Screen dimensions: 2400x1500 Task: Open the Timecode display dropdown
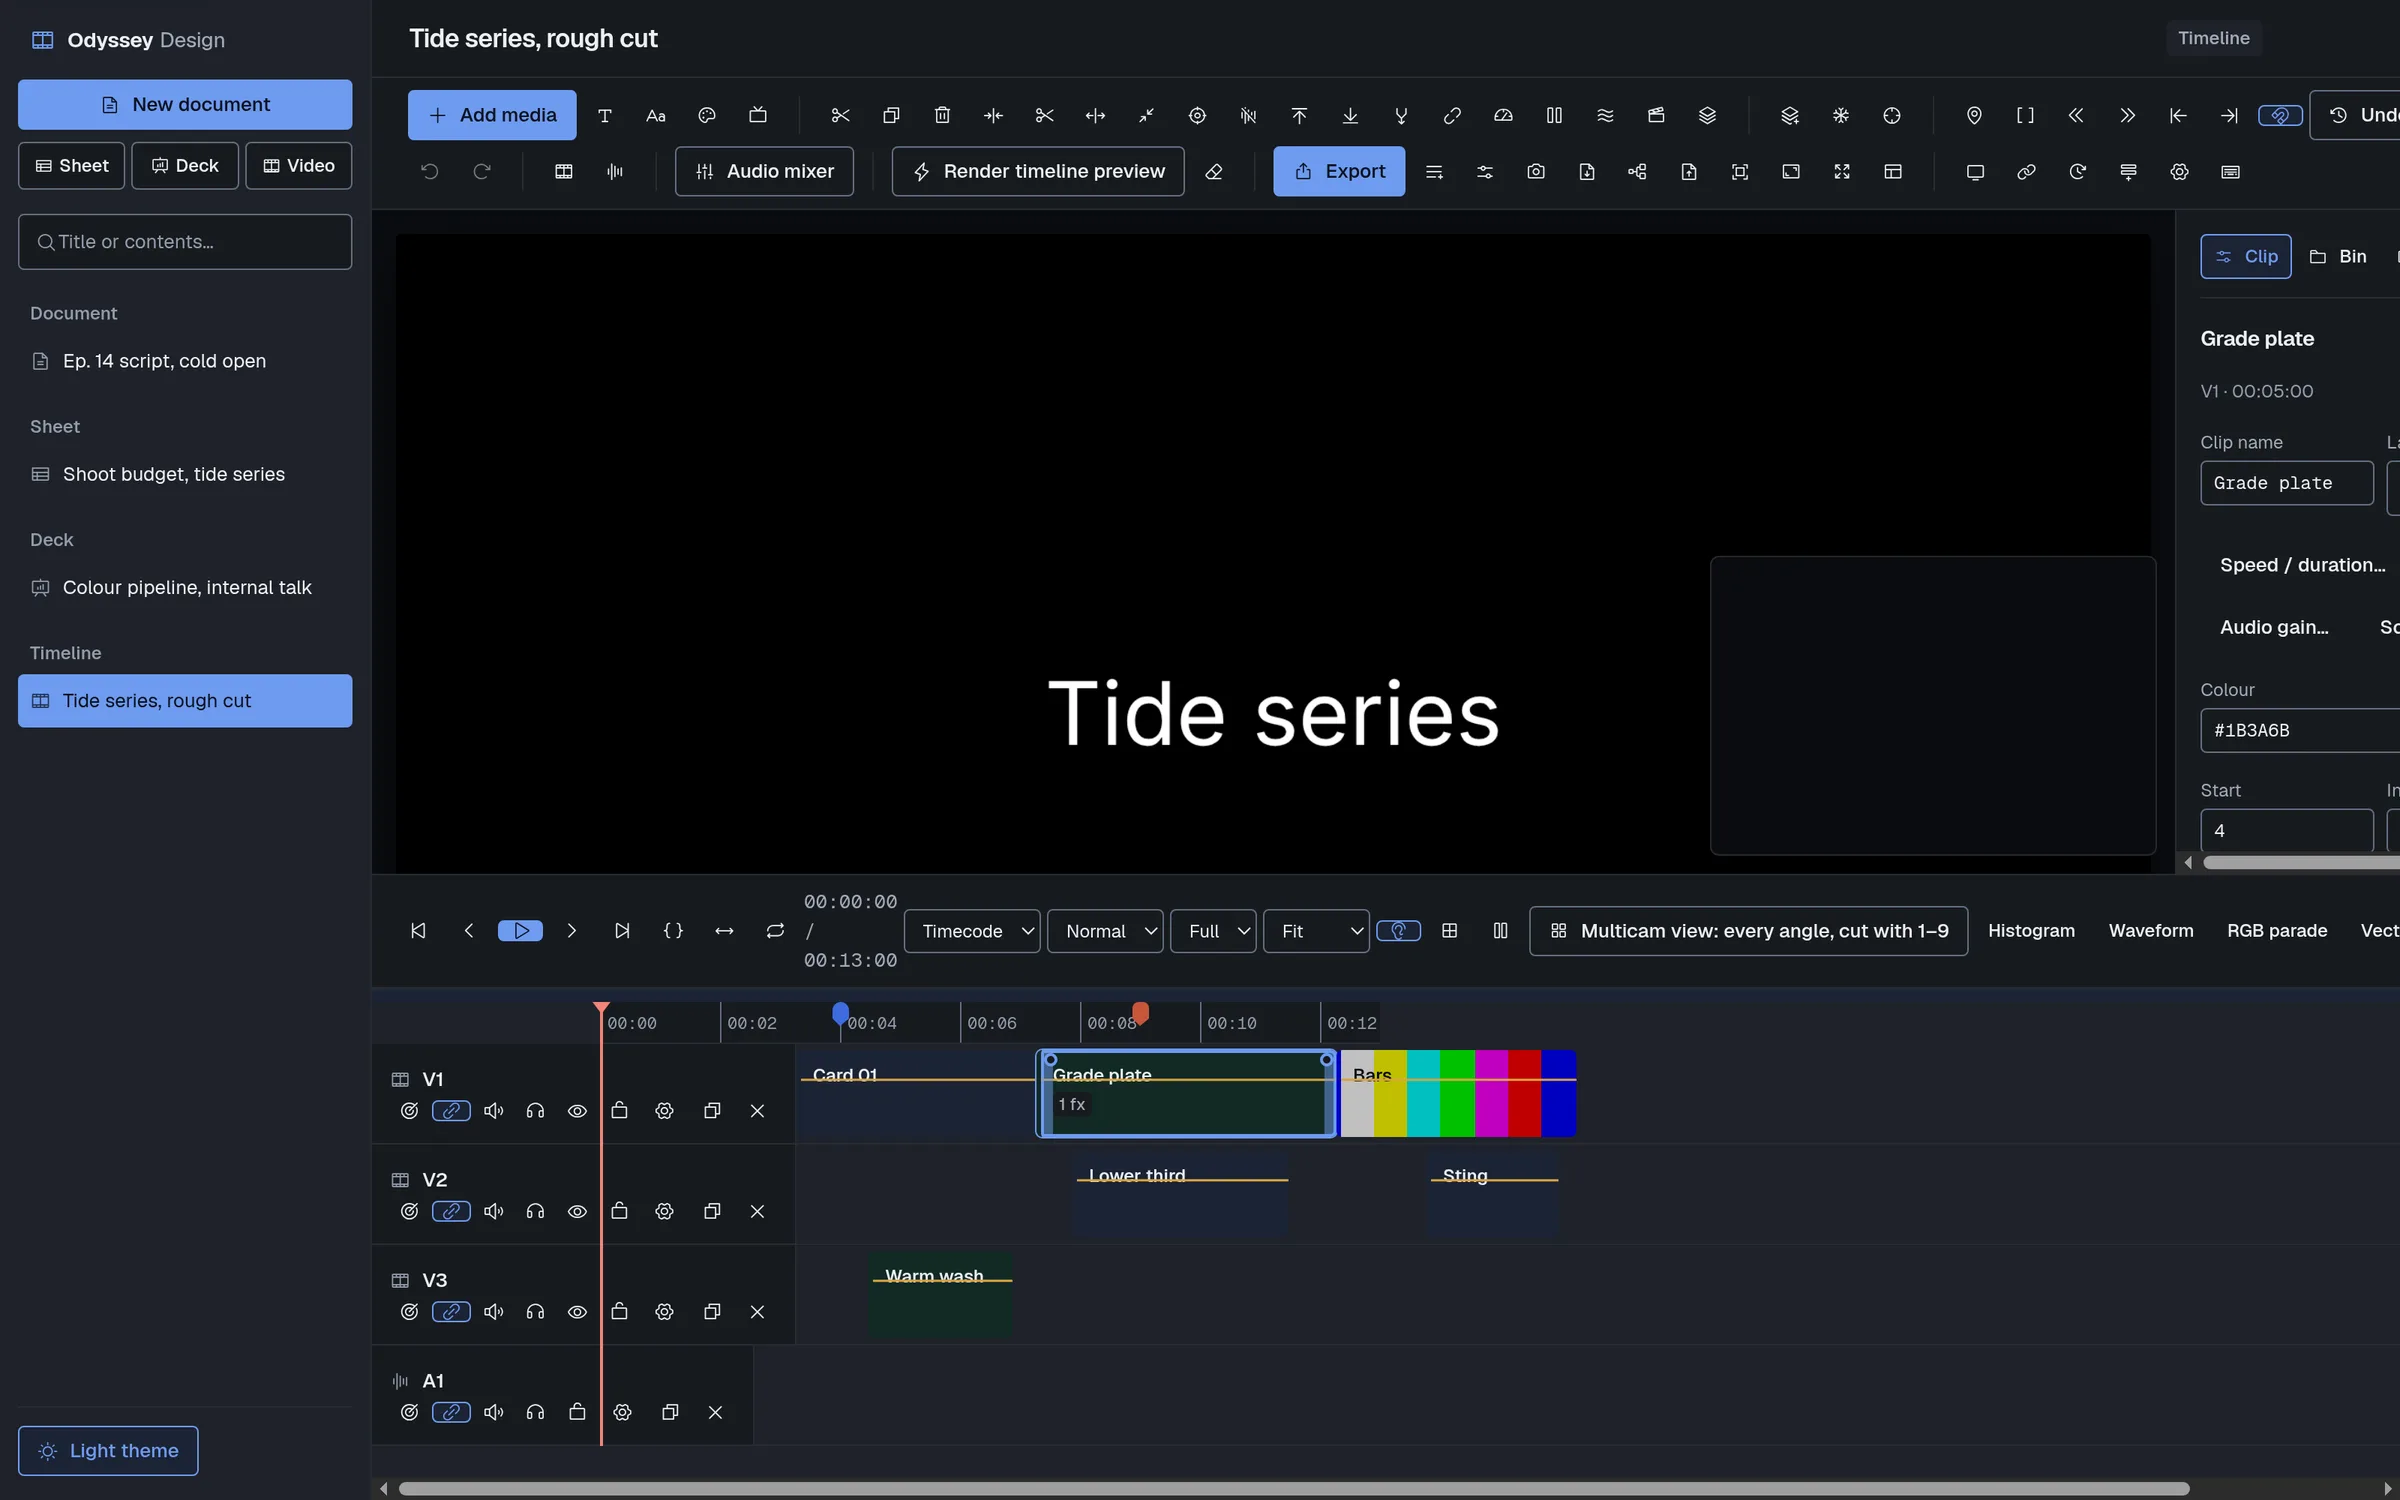pyautogui.click(x=972, y=931)
